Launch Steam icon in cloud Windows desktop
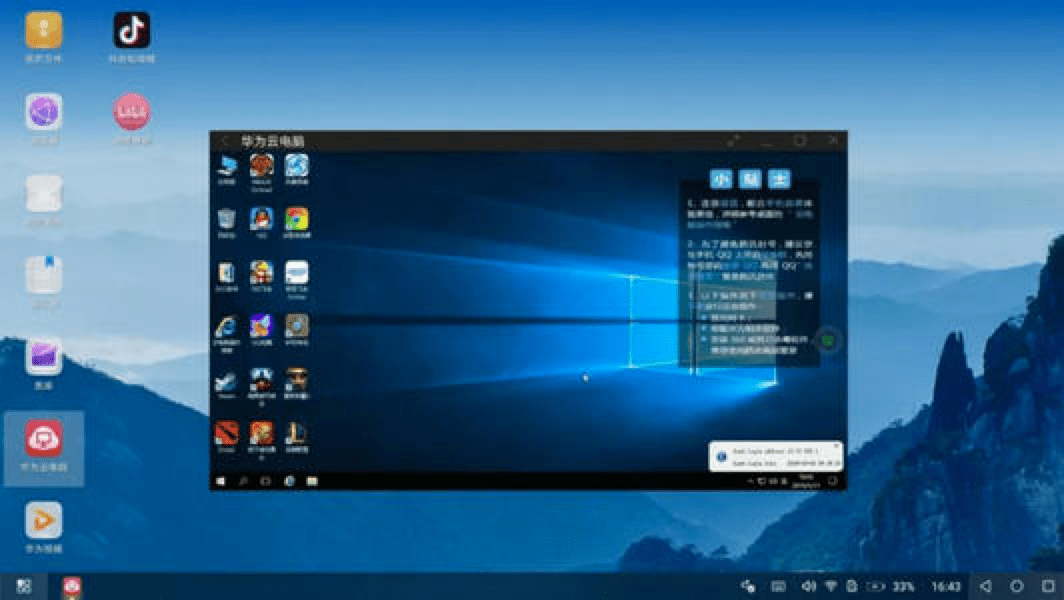Screen dimensions: 1064x600 click(x=227, y=381)
